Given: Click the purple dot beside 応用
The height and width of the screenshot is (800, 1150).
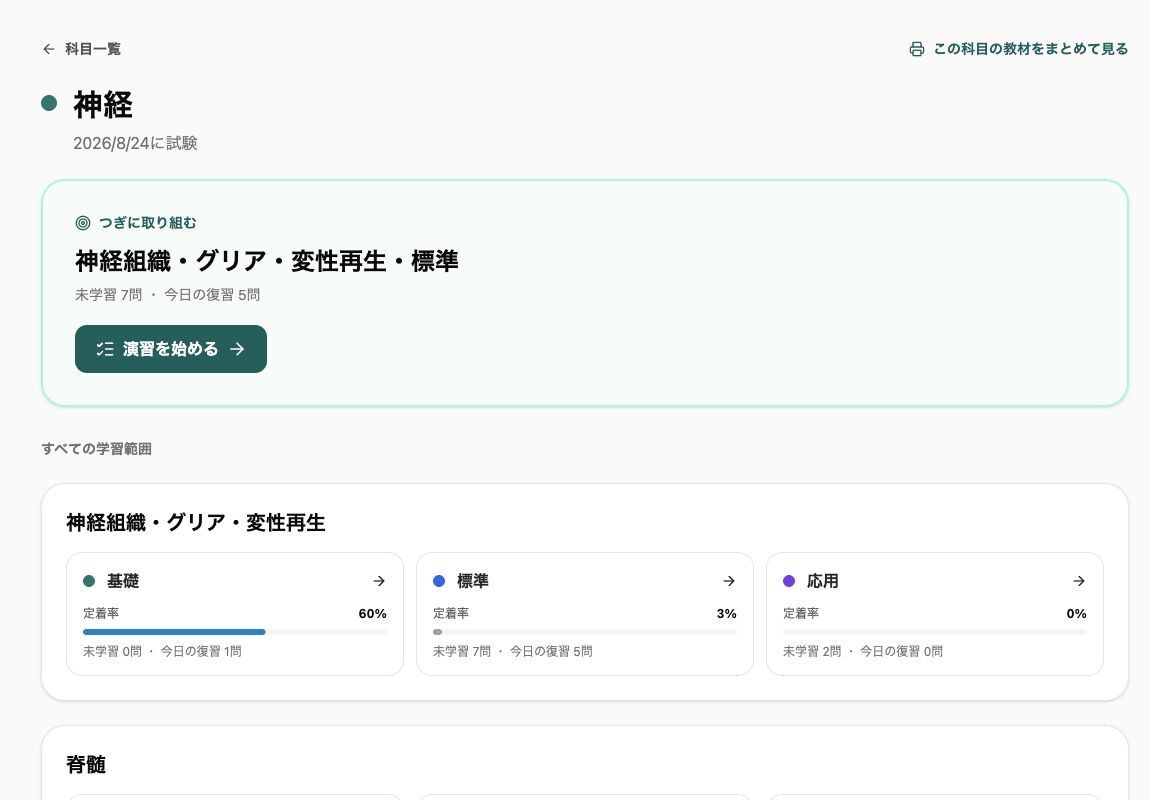Looking at the screenshot, I should click(789, 581).
